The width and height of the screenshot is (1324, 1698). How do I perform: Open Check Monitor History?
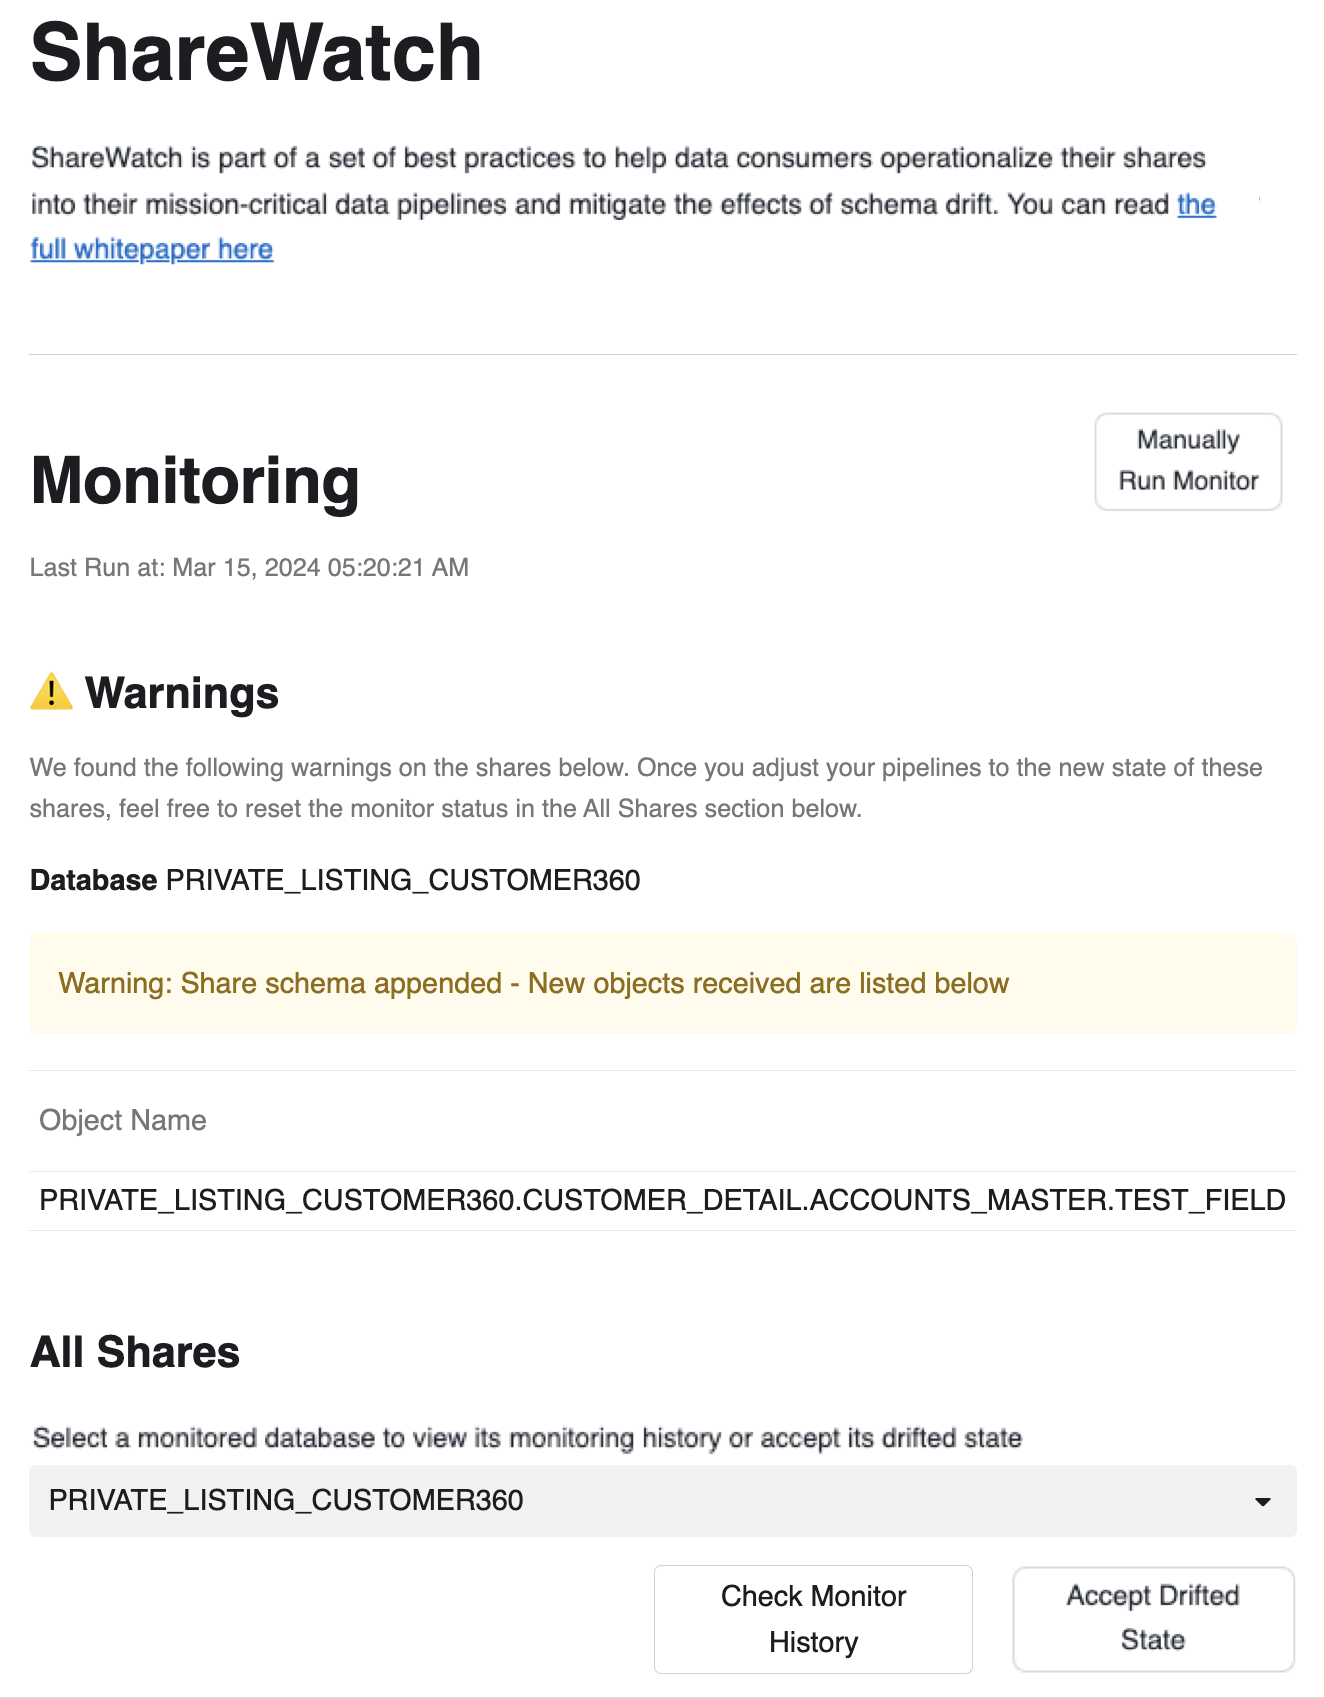813,1618
